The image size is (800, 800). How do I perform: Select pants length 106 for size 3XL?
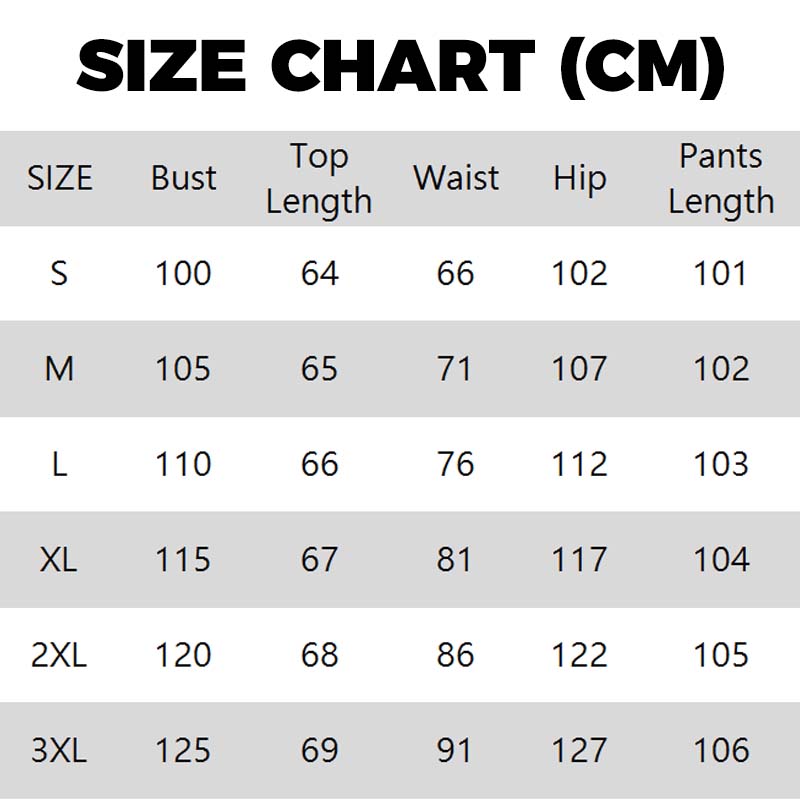pyautogui.click(x=721, y=750)
